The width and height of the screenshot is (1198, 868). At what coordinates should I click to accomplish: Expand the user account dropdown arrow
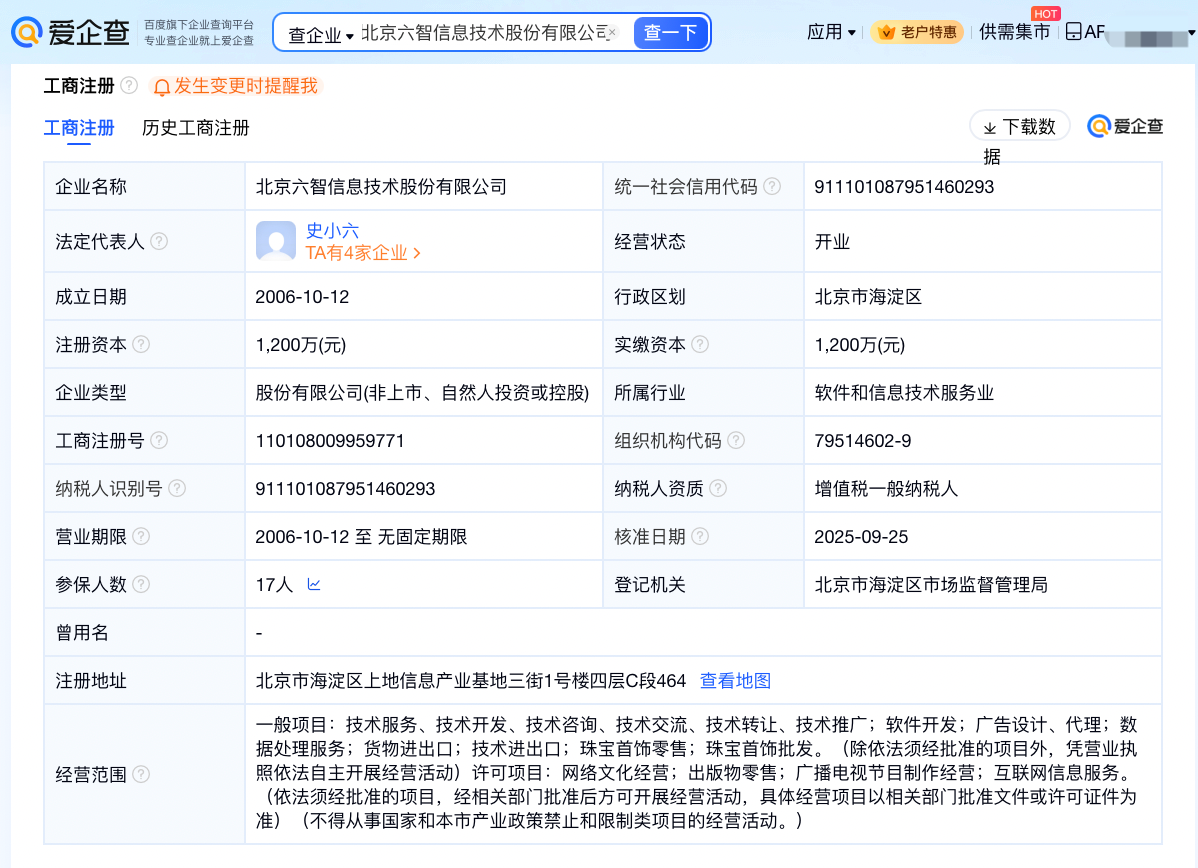(x=1190, y=34)
